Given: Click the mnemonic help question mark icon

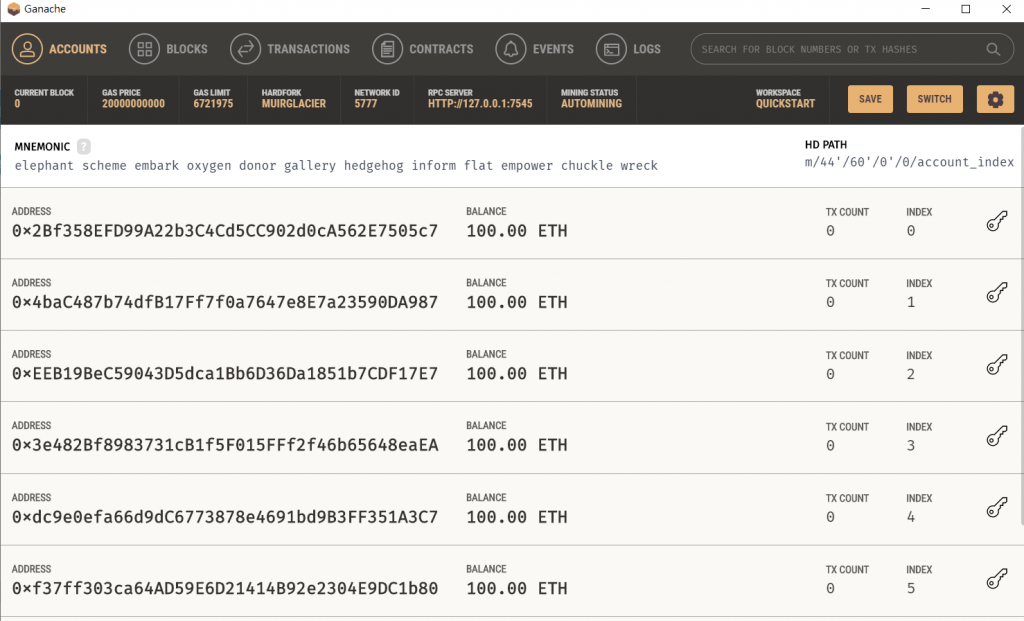Looking at the screenshot, I should 84,146.
